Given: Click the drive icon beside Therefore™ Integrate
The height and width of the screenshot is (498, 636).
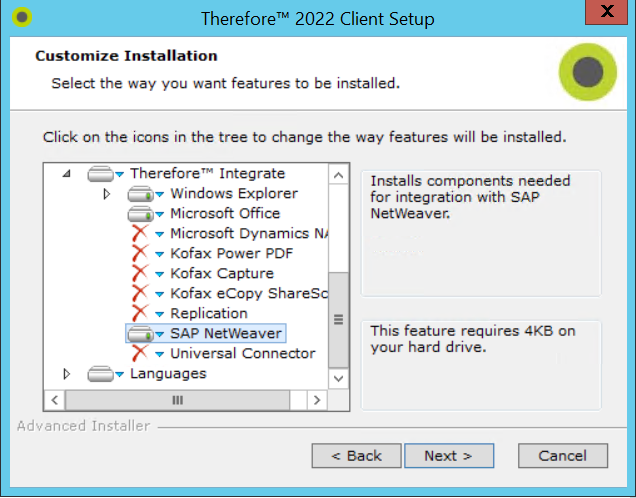Looking at the screenshot, I should coord(101,174).
